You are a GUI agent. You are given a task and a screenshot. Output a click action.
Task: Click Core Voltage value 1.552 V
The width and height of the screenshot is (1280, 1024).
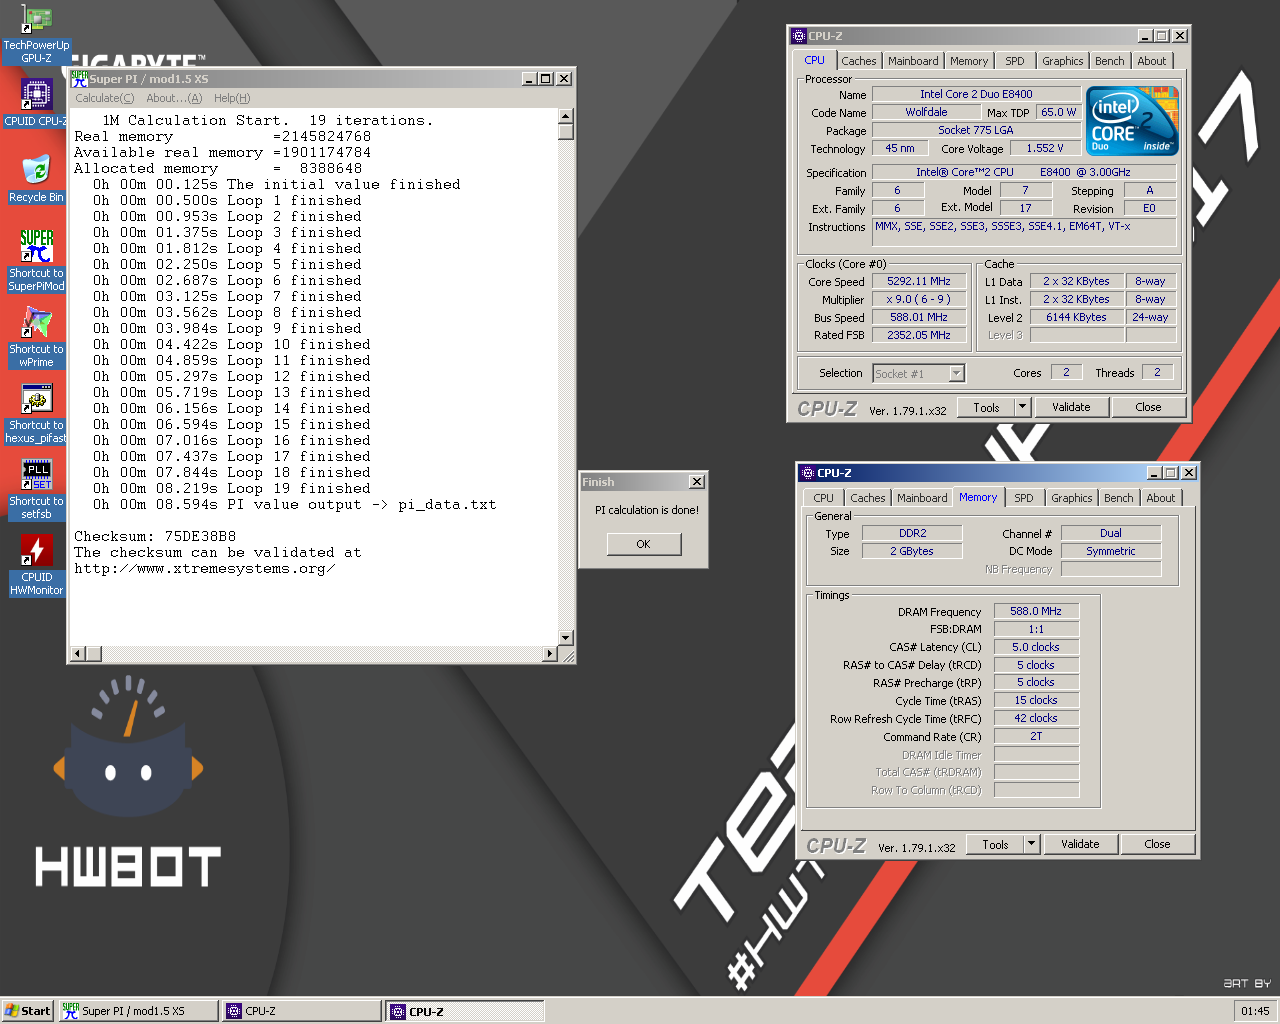point(1045,148)
